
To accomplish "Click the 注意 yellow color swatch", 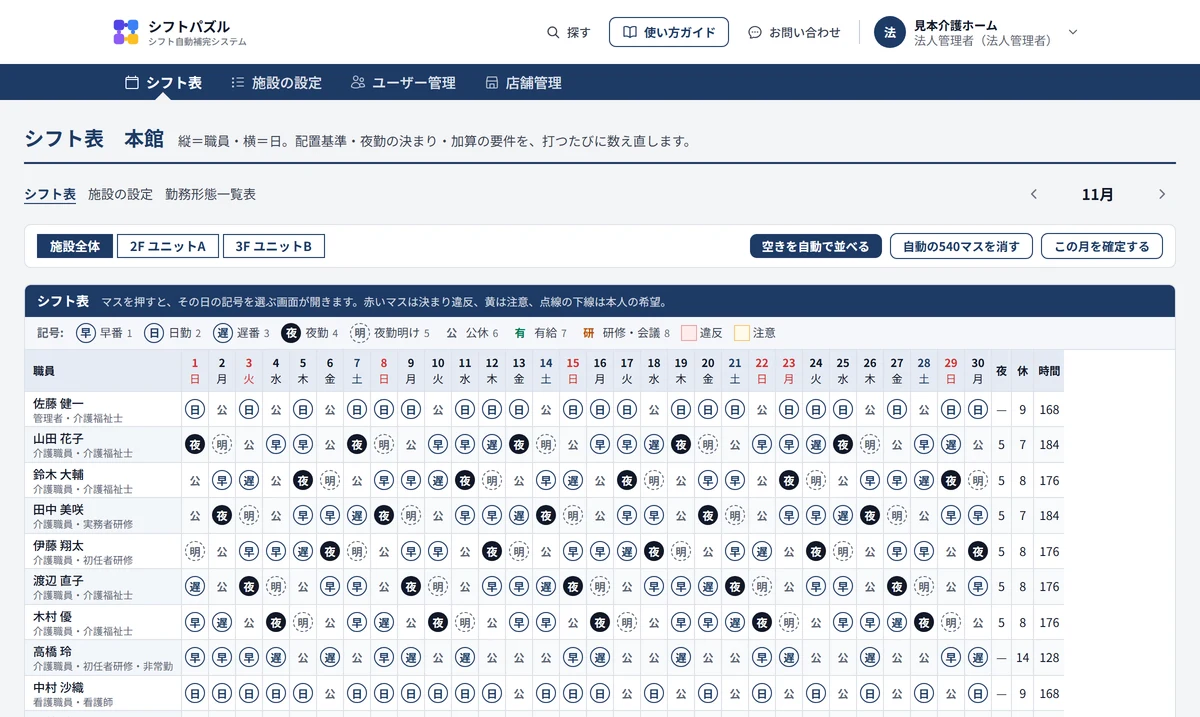I will (x=742, y=333).
